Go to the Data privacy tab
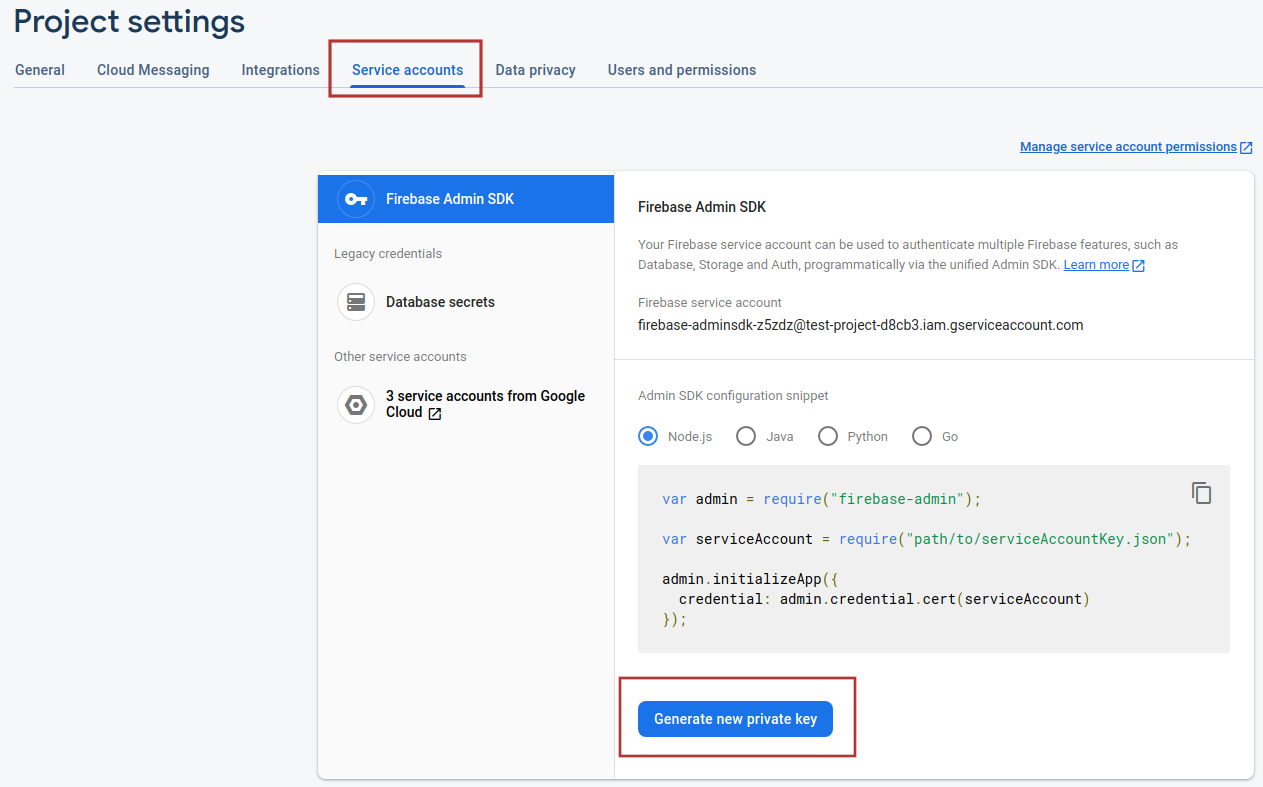The height and width of the screenshot is (787, 1263). click(536, 70)
